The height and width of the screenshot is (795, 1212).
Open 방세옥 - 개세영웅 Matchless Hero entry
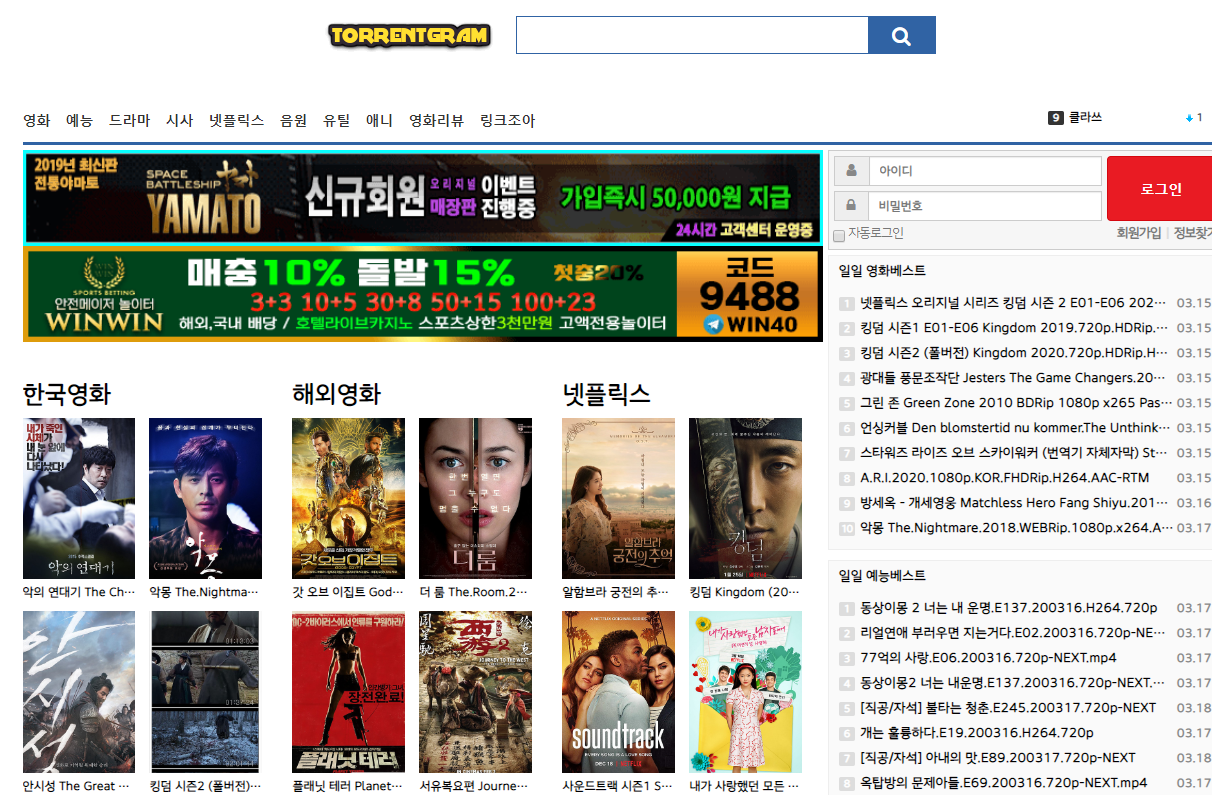1014,502
